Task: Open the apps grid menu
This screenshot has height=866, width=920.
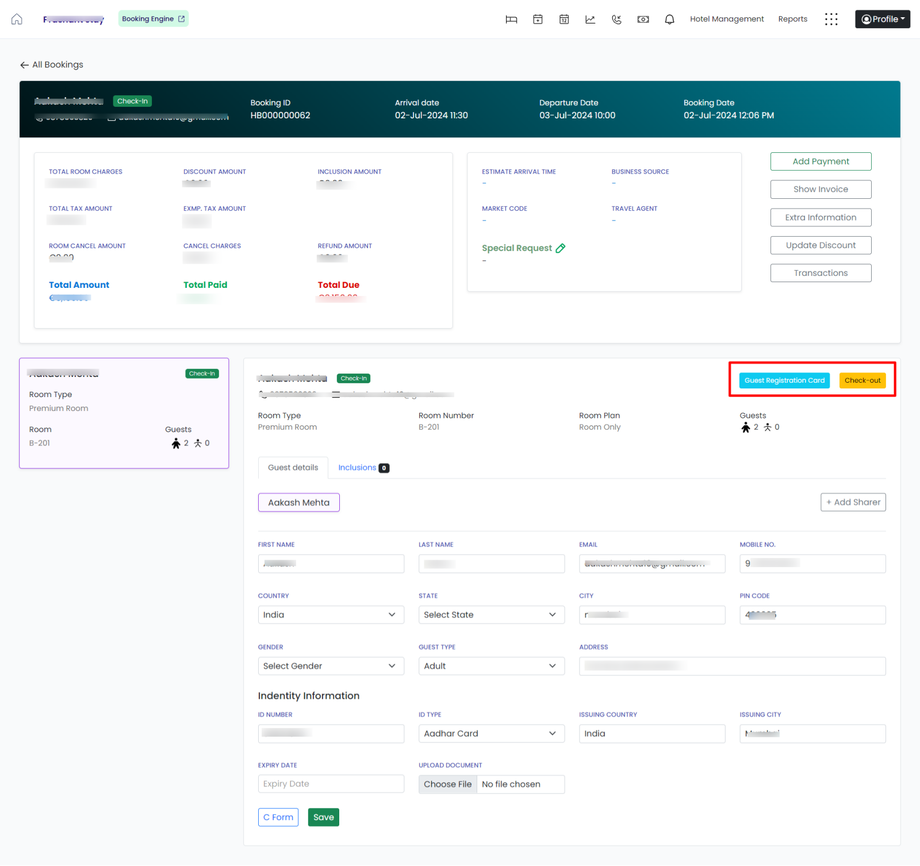Action: click(x=831, y=19)
